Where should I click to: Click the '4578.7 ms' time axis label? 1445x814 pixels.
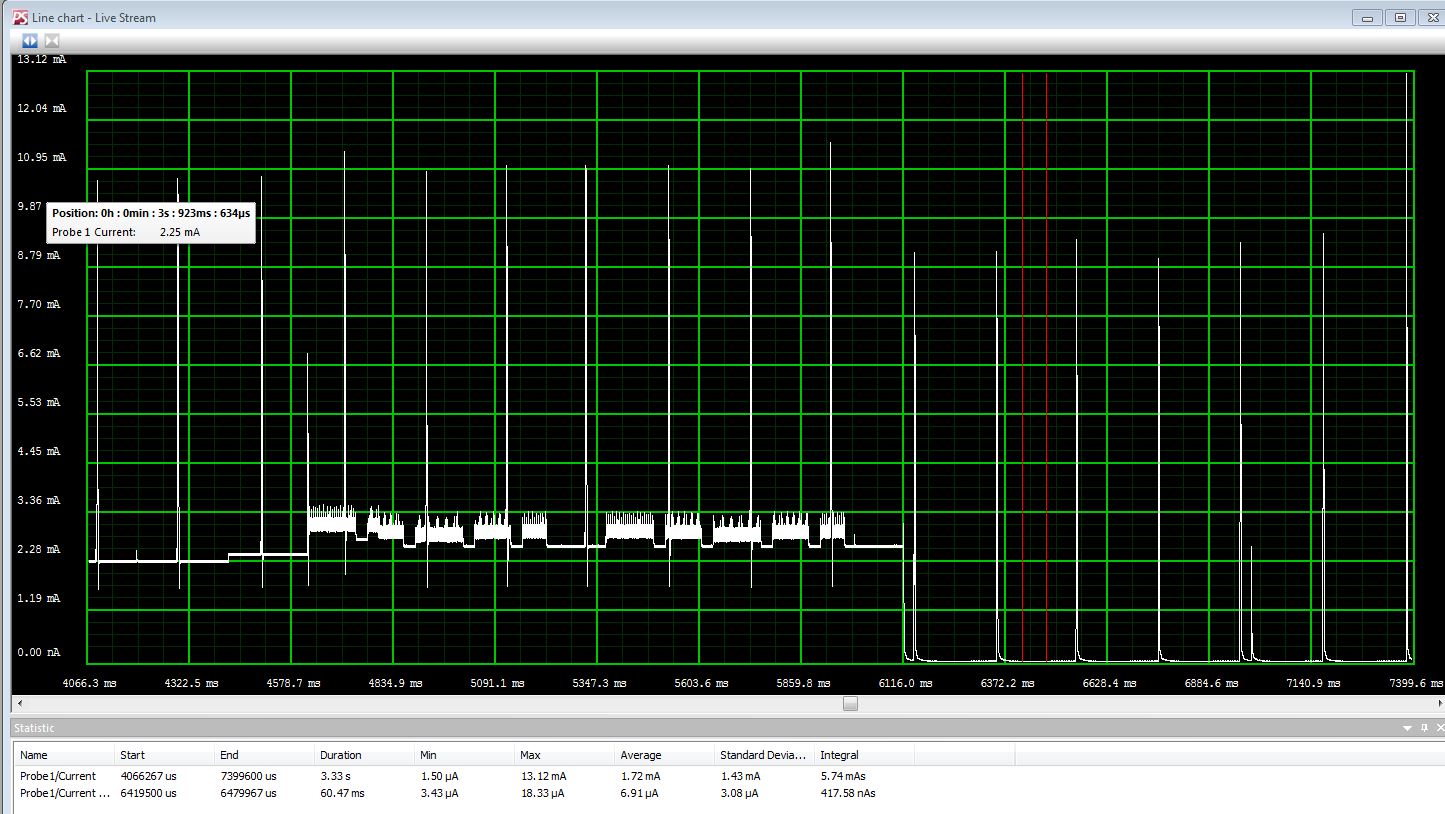[x=293, y=683]
